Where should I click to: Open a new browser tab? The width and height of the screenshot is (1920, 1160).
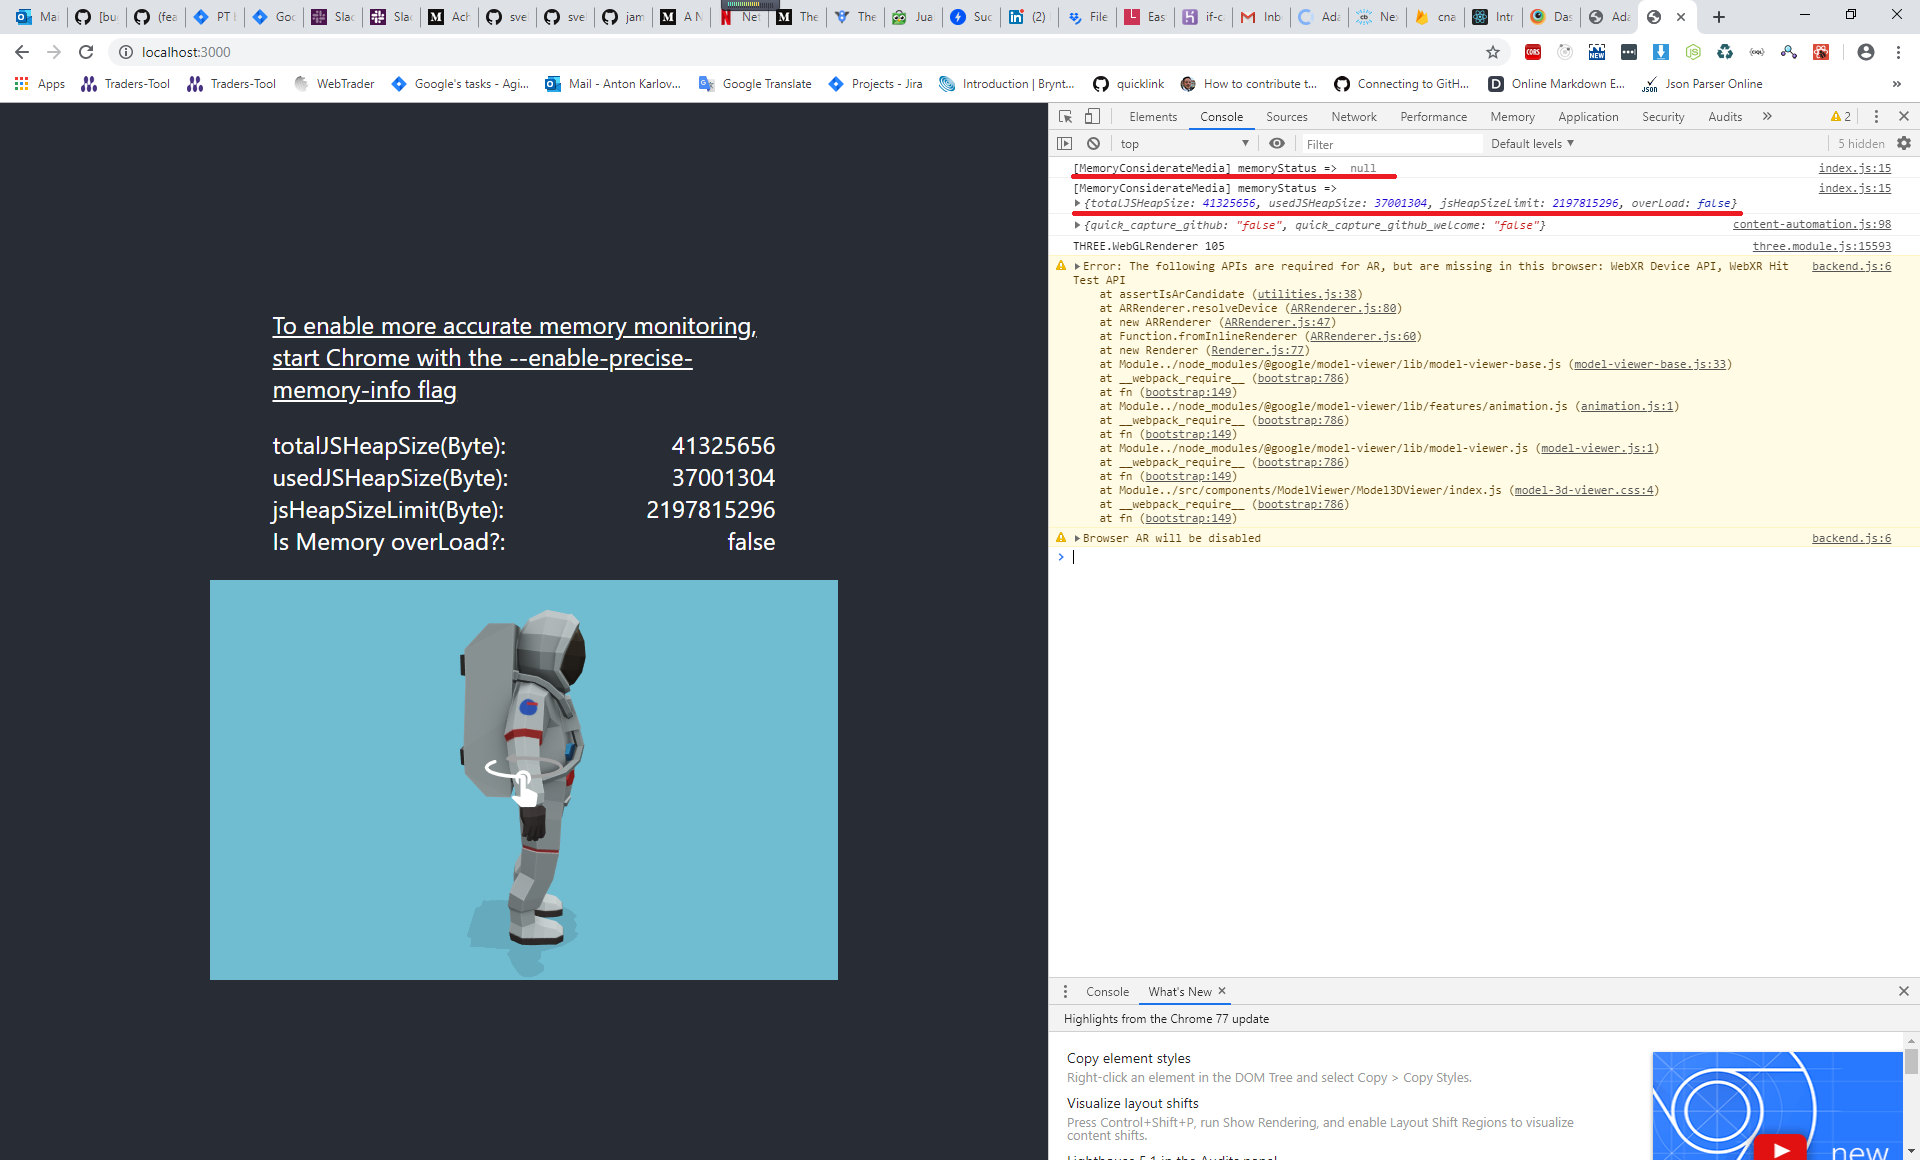point(1718,17)
